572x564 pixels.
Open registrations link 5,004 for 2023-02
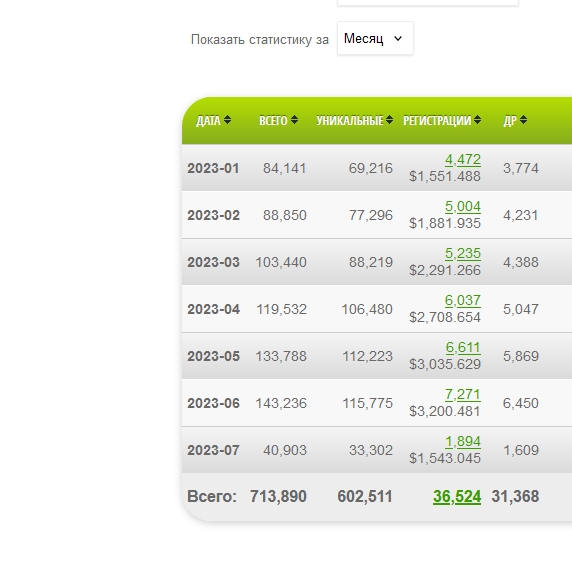point(463,206)
